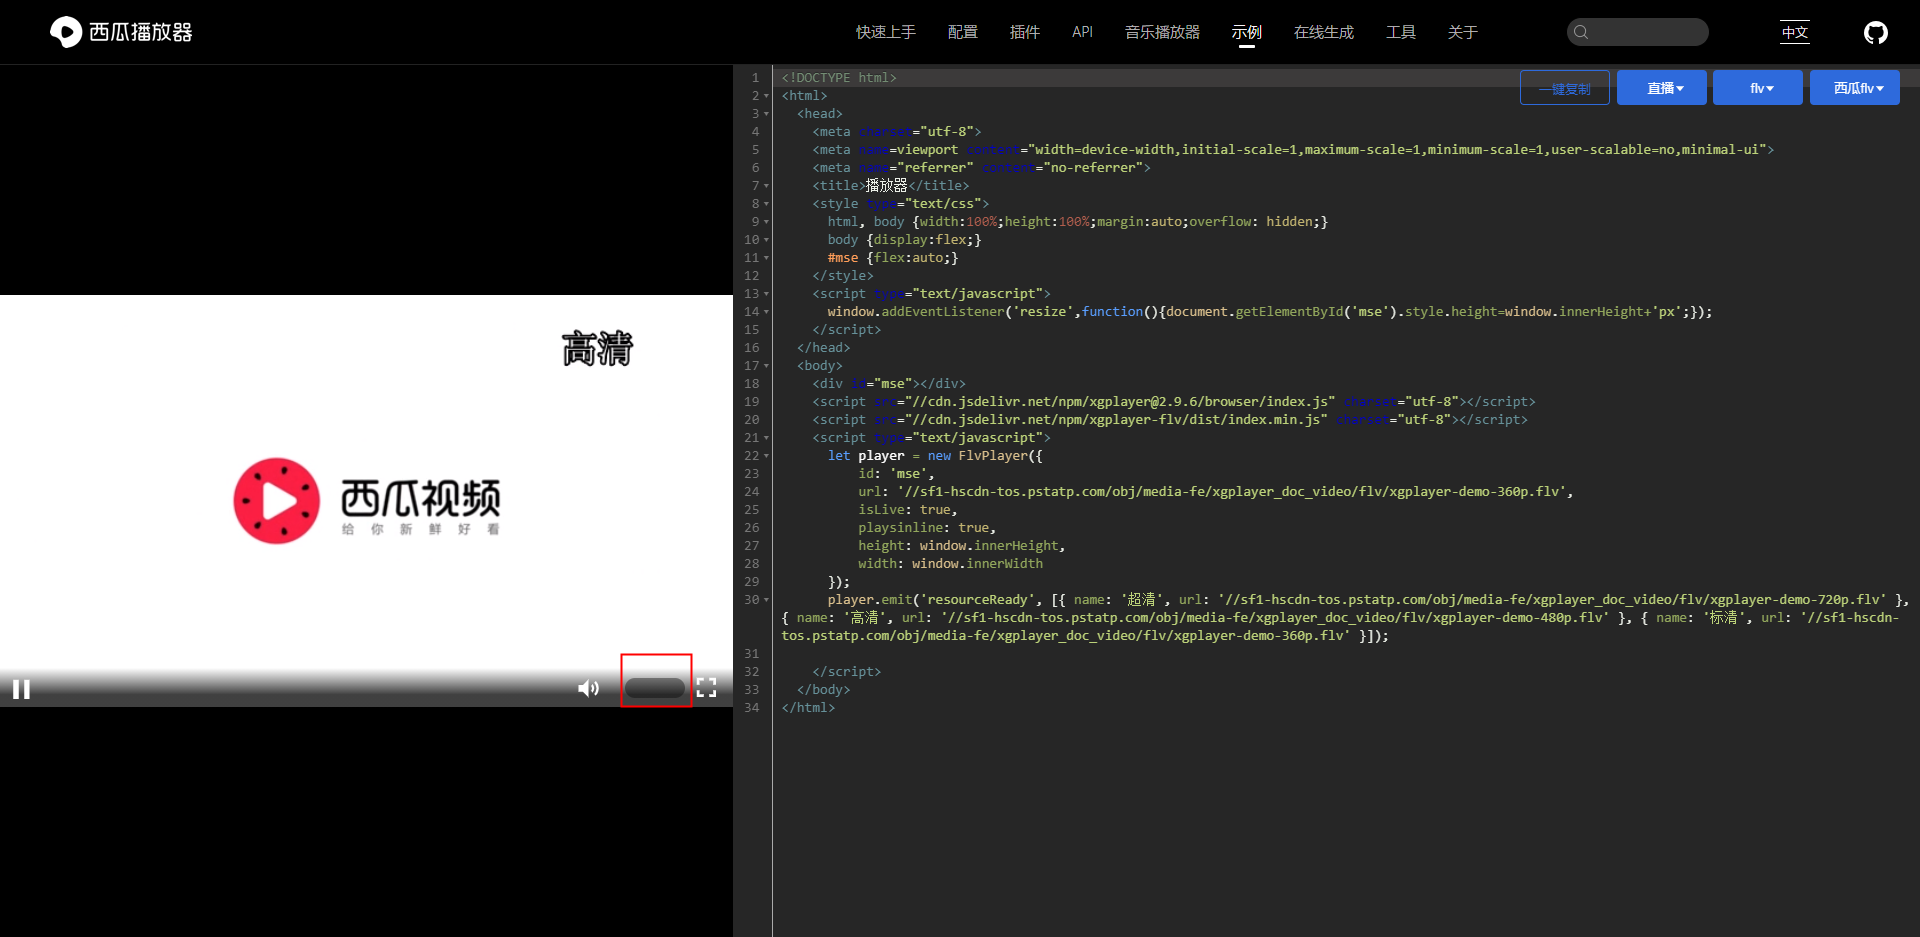
Task: Fold the addEventListener line 14 arrow
Action: 767,312
